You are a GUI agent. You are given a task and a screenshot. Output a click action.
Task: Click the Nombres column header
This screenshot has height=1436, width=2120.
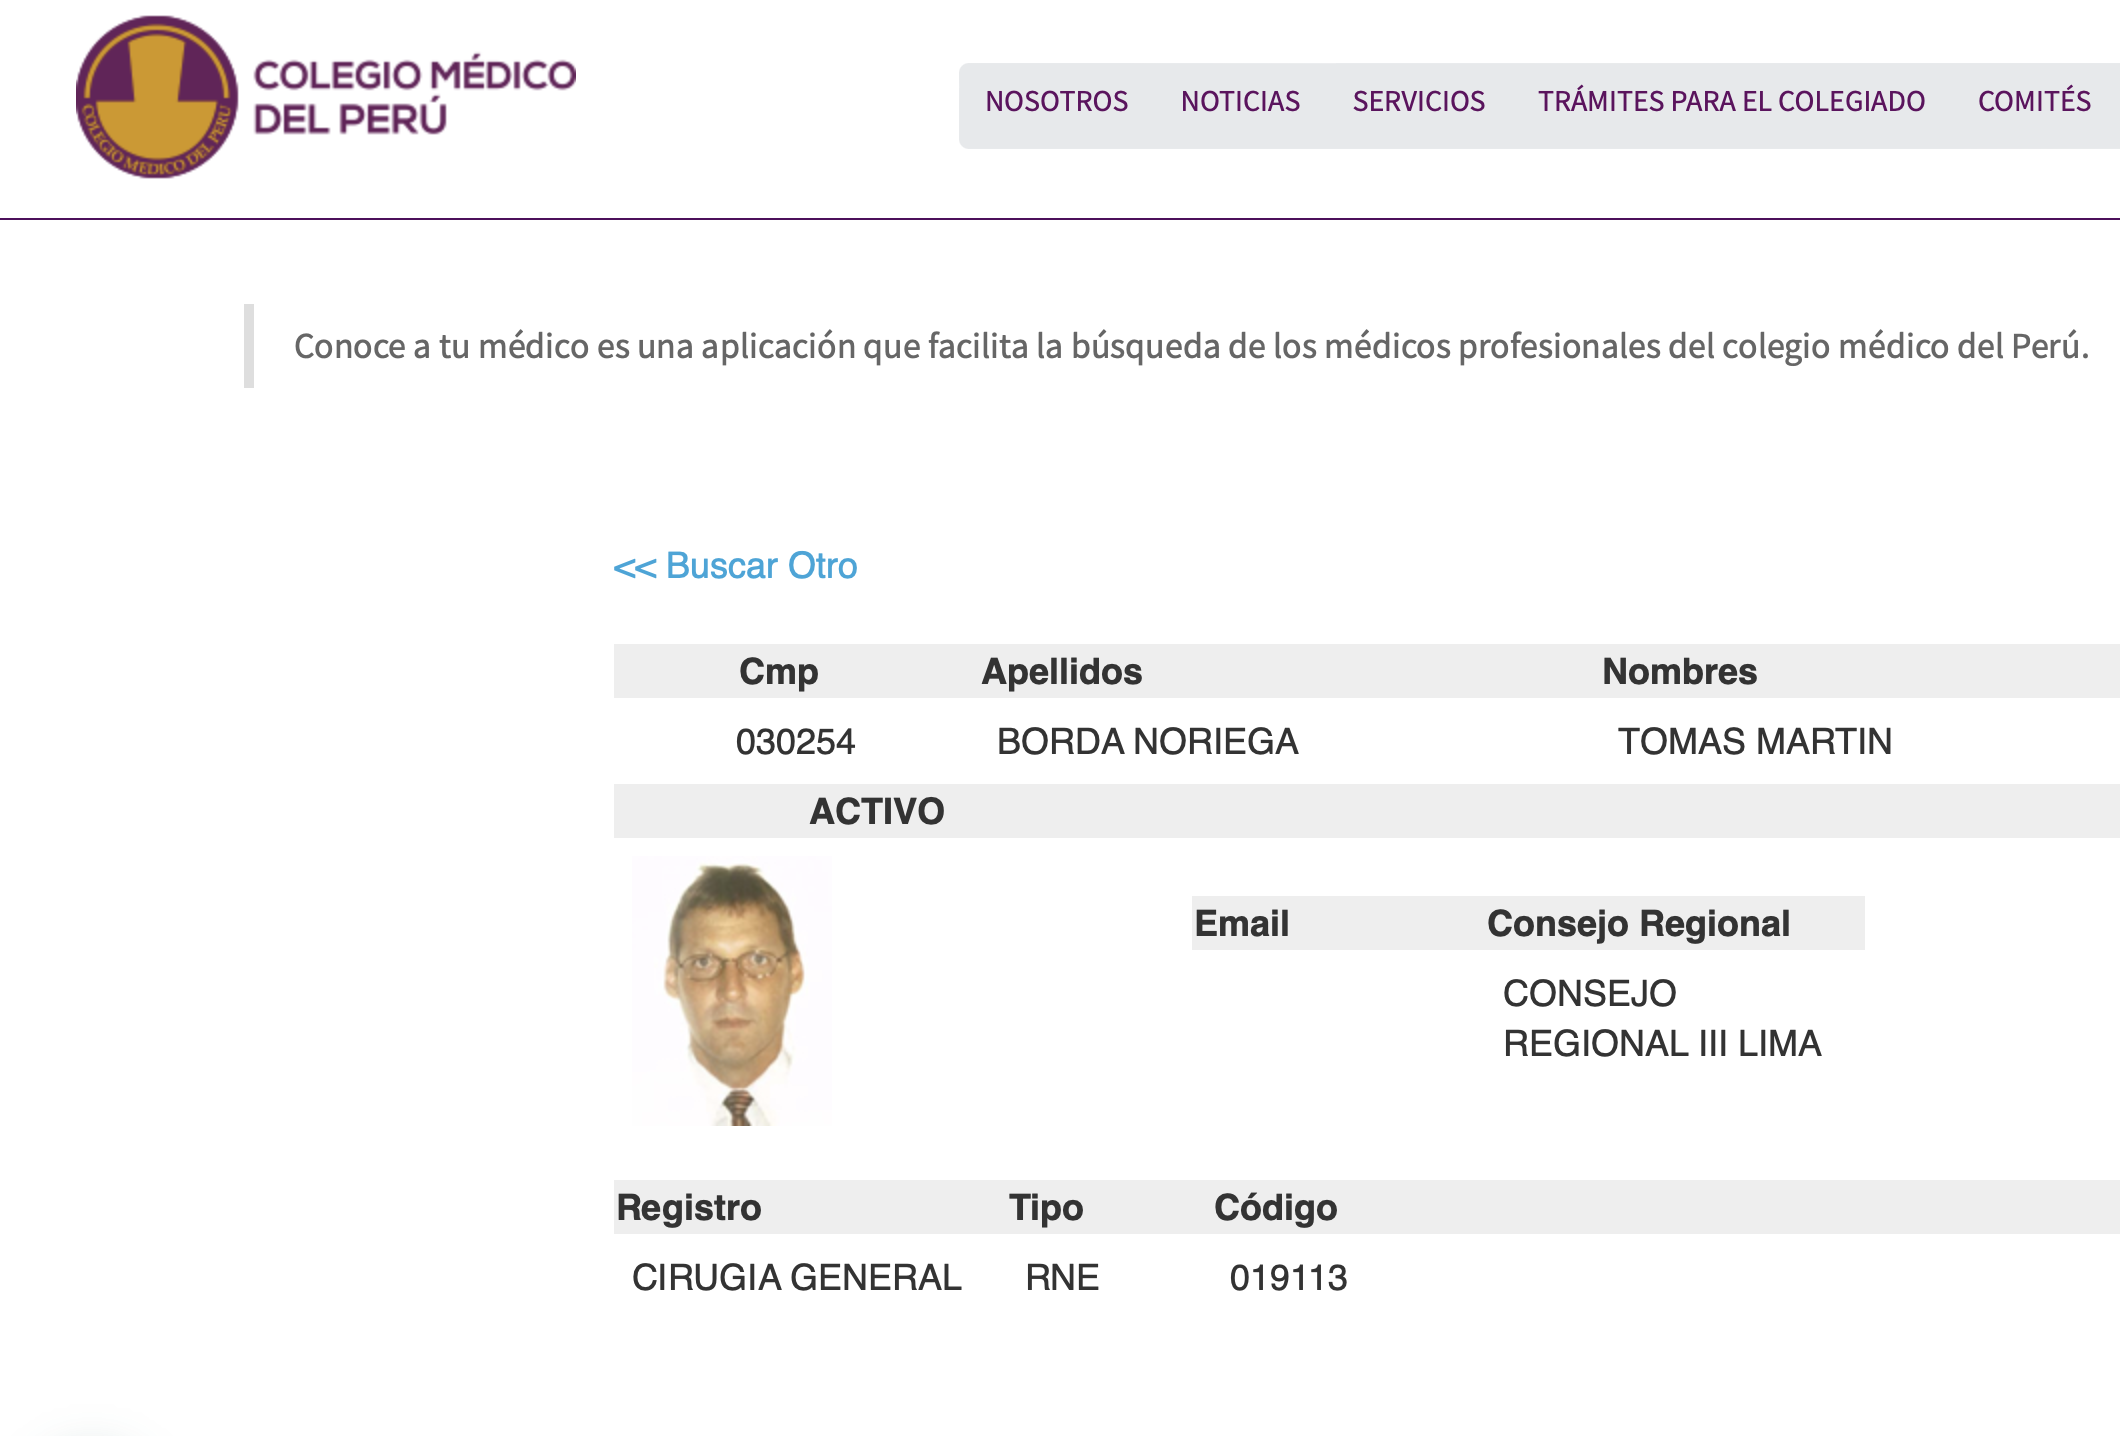1679,672
